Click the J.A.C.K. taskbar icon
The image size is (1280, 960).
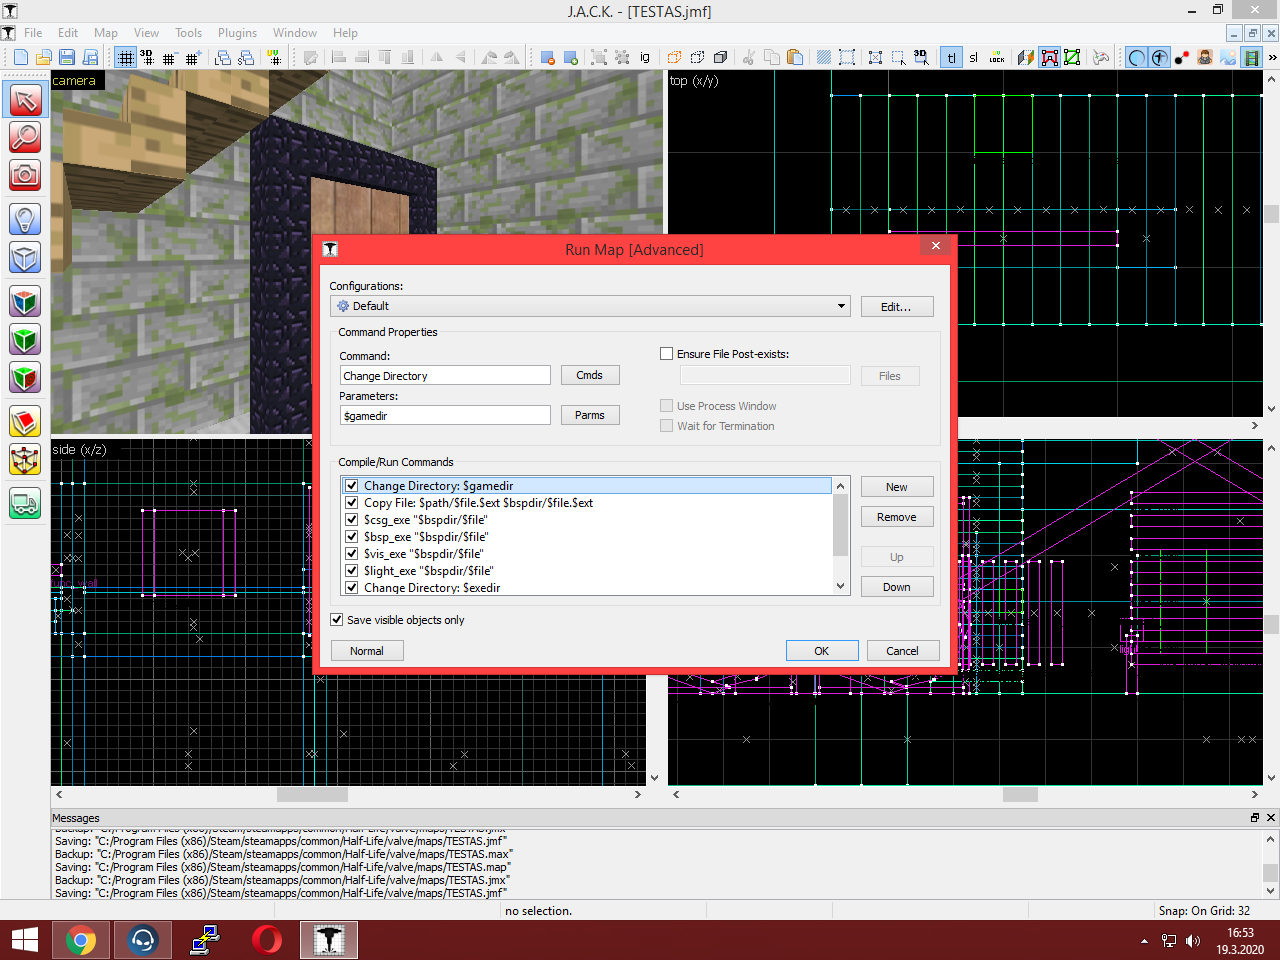point(329,940)
